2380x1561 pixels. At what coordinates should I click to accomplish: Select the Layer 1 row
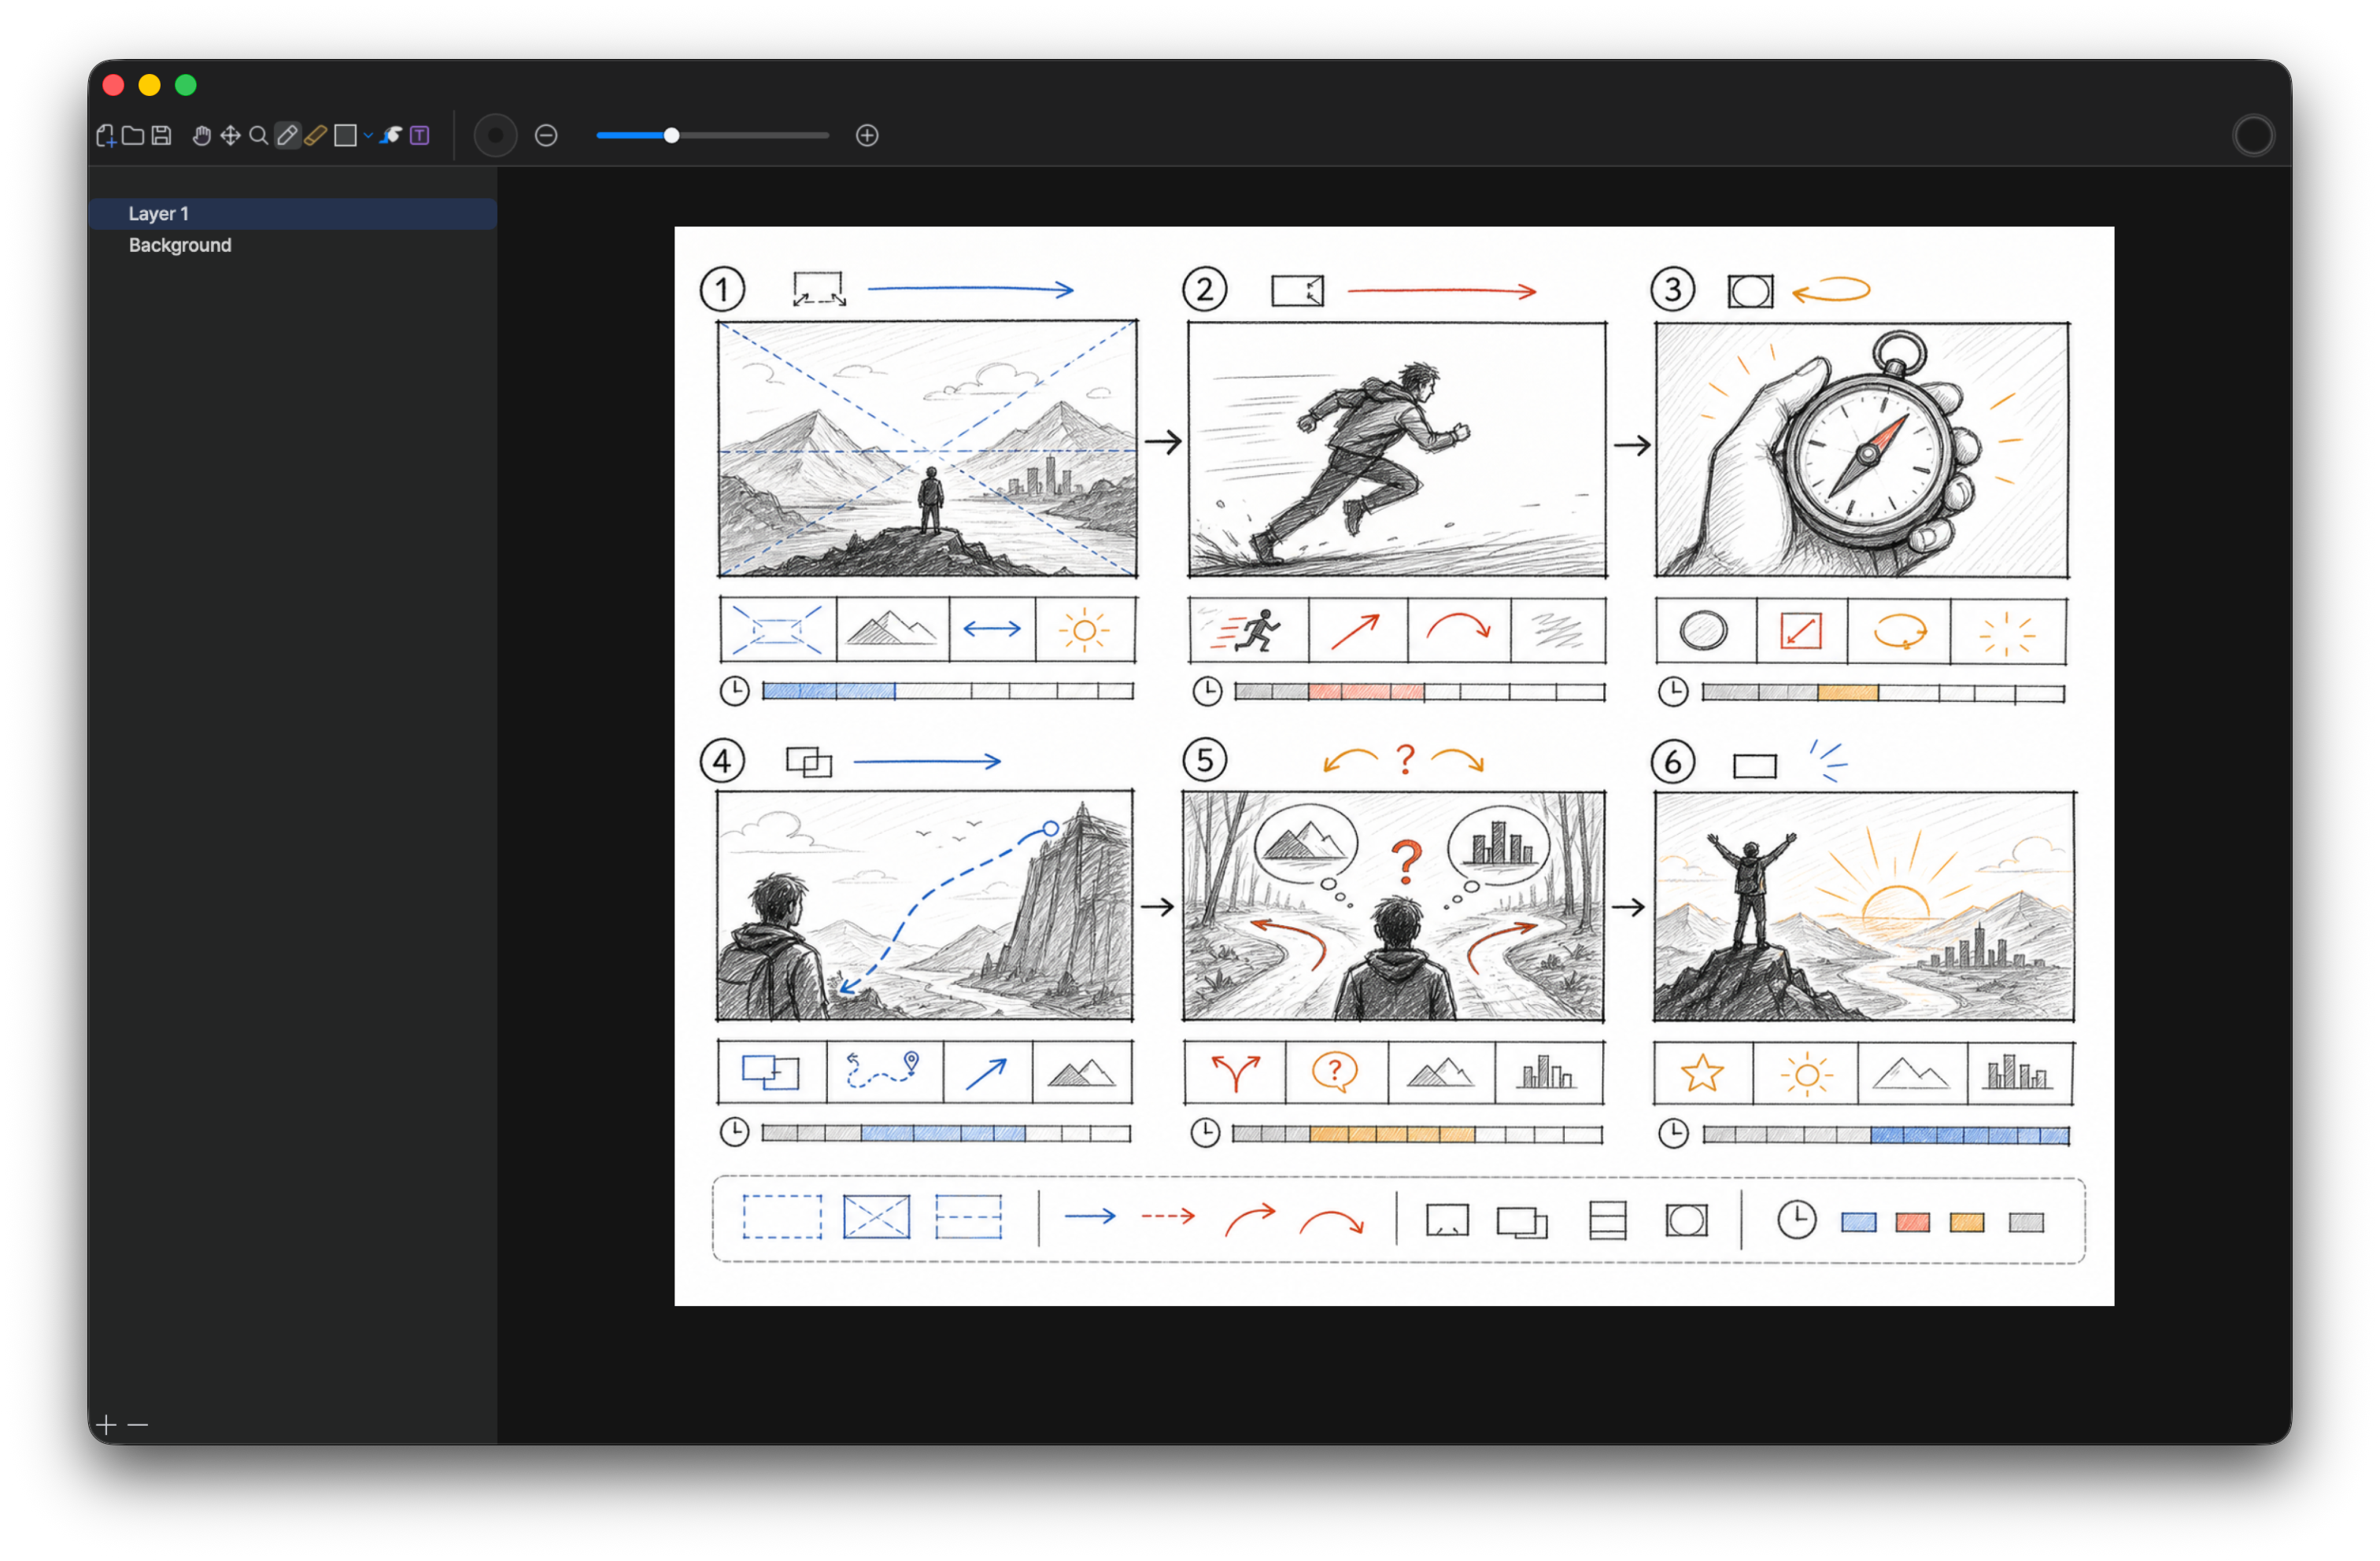[x=292, y=214]
